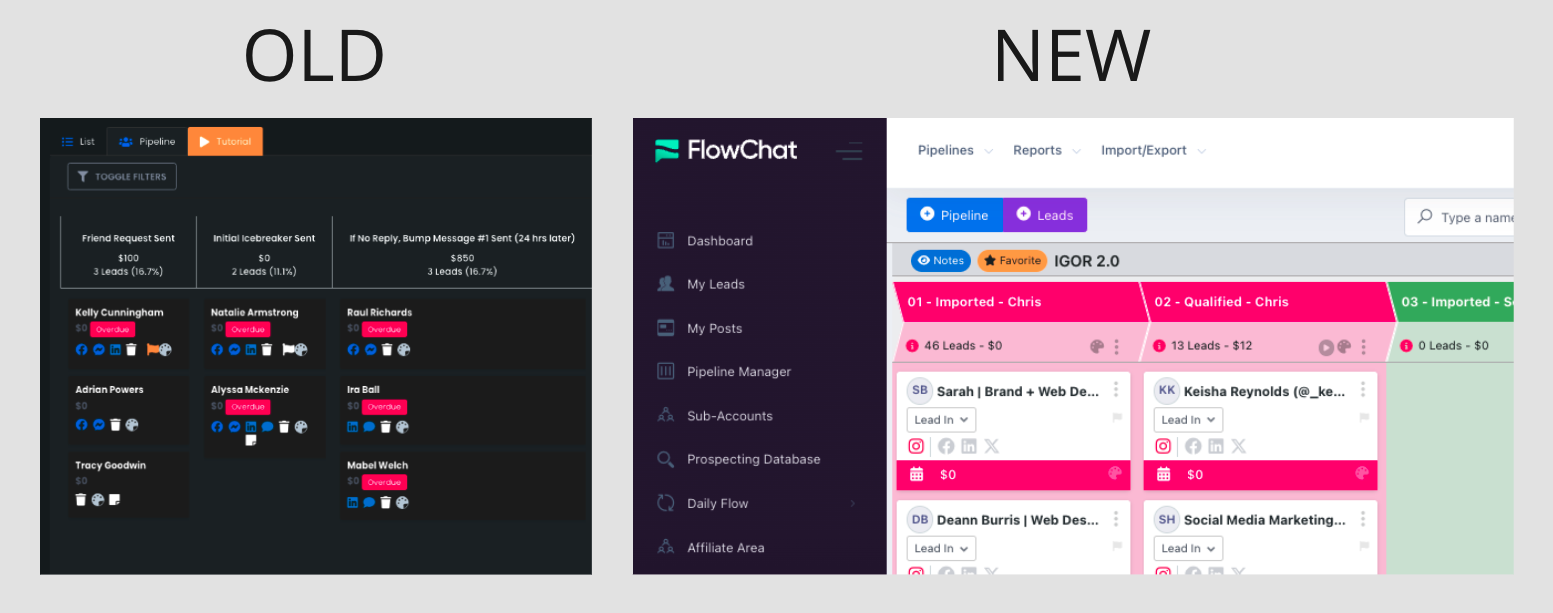Viewport: 1553px width, 613px height.
Task: Open Lead In dropdown on Keisha Reynolds' card
Action: (x=1188, y=420)
